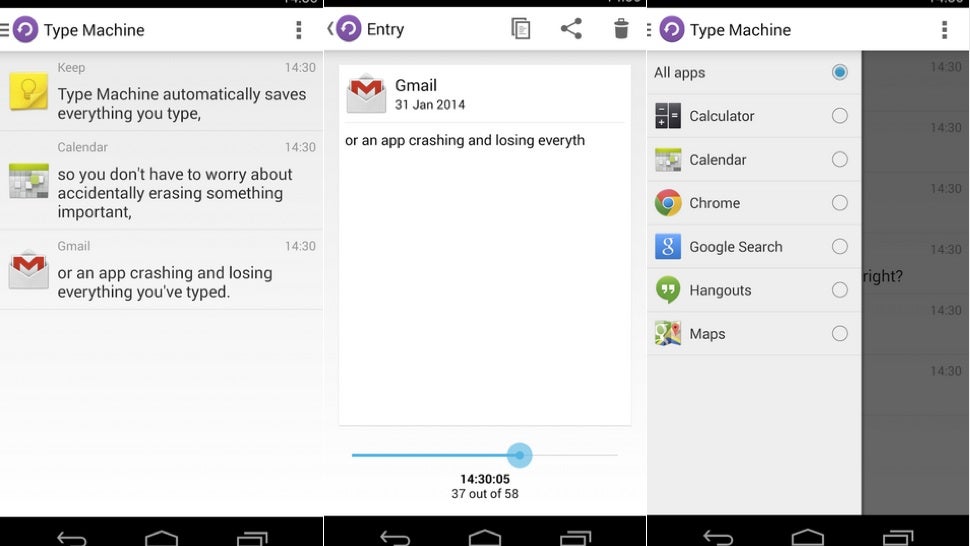Image resolution: width=970 pixels, height=546 pixels.
Task: Tap Type Machine logo in right screen header
Action: (x=672, y=30)
